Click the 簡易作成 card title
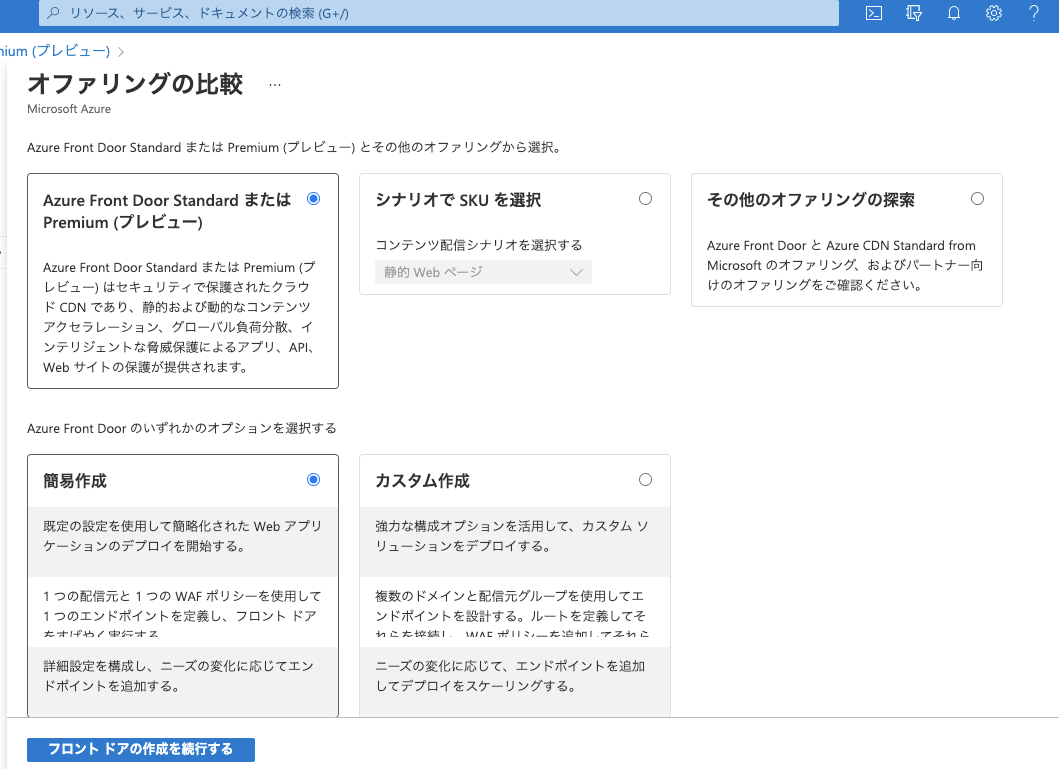 75,481
